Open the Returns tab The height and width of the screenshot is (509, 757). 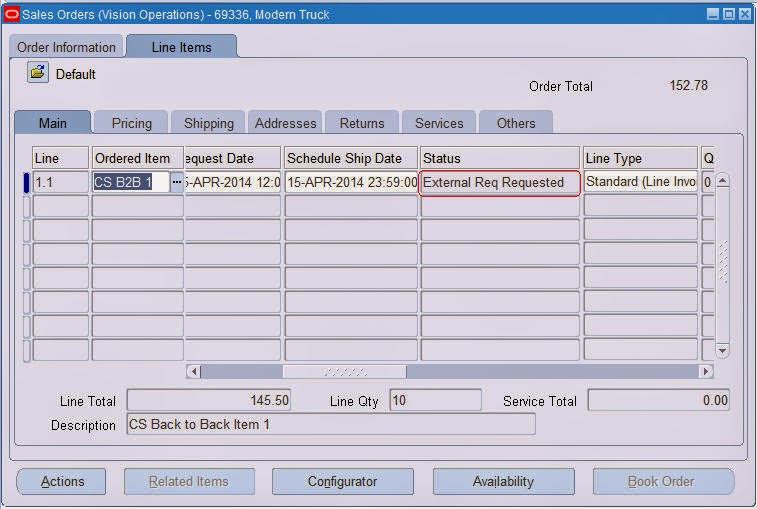(362, 123)
